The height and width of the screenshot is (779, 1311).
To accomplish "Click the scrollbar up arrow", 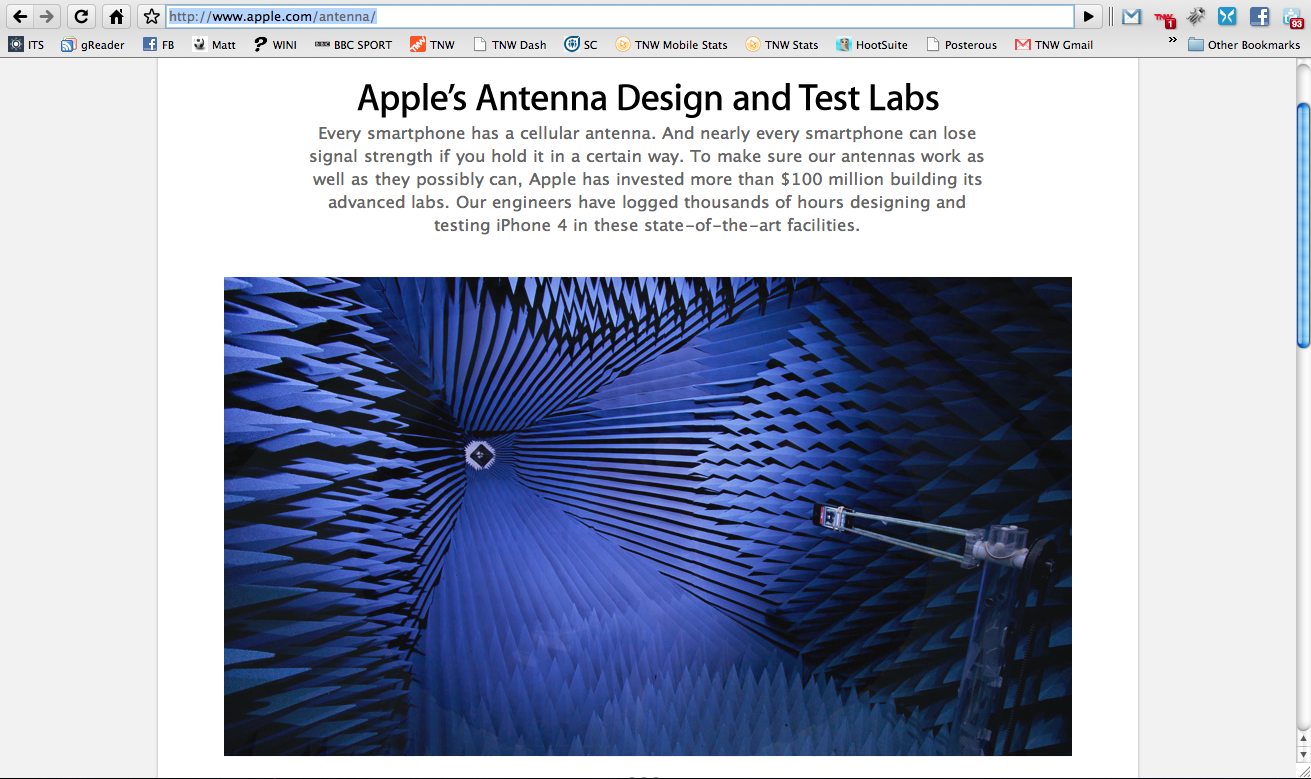I will [x=1303, y=739].
